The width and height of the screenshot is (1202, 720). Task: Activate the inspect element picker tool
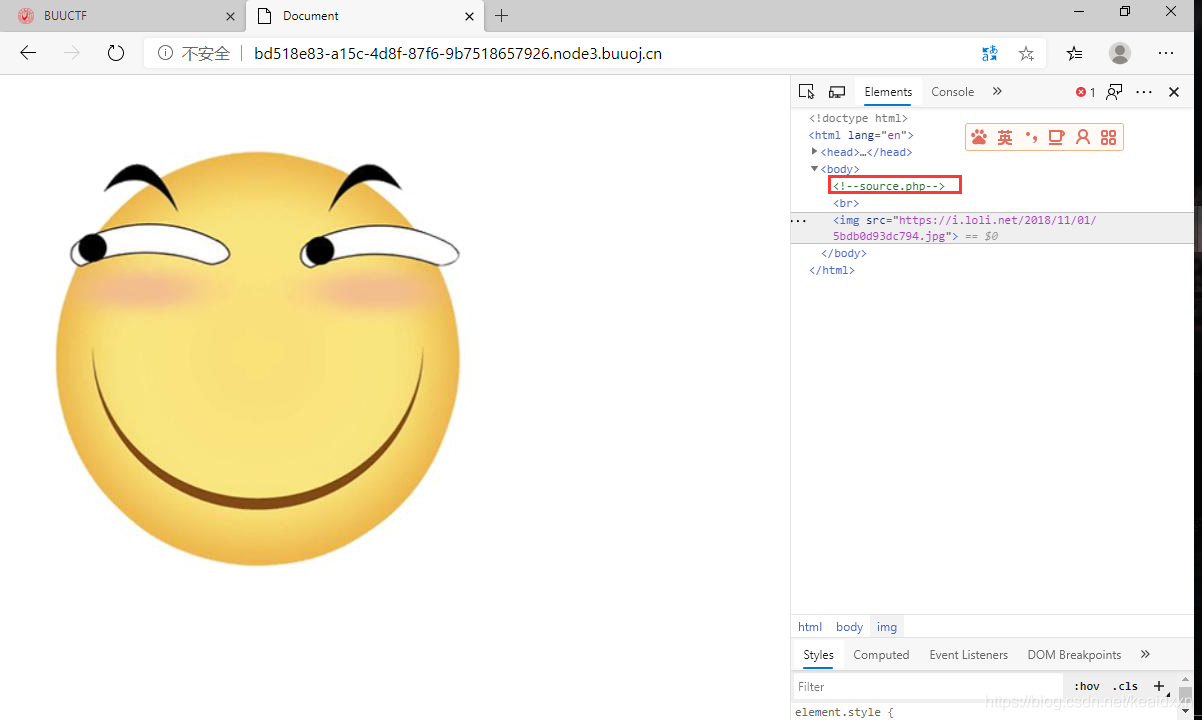point(806,92)
